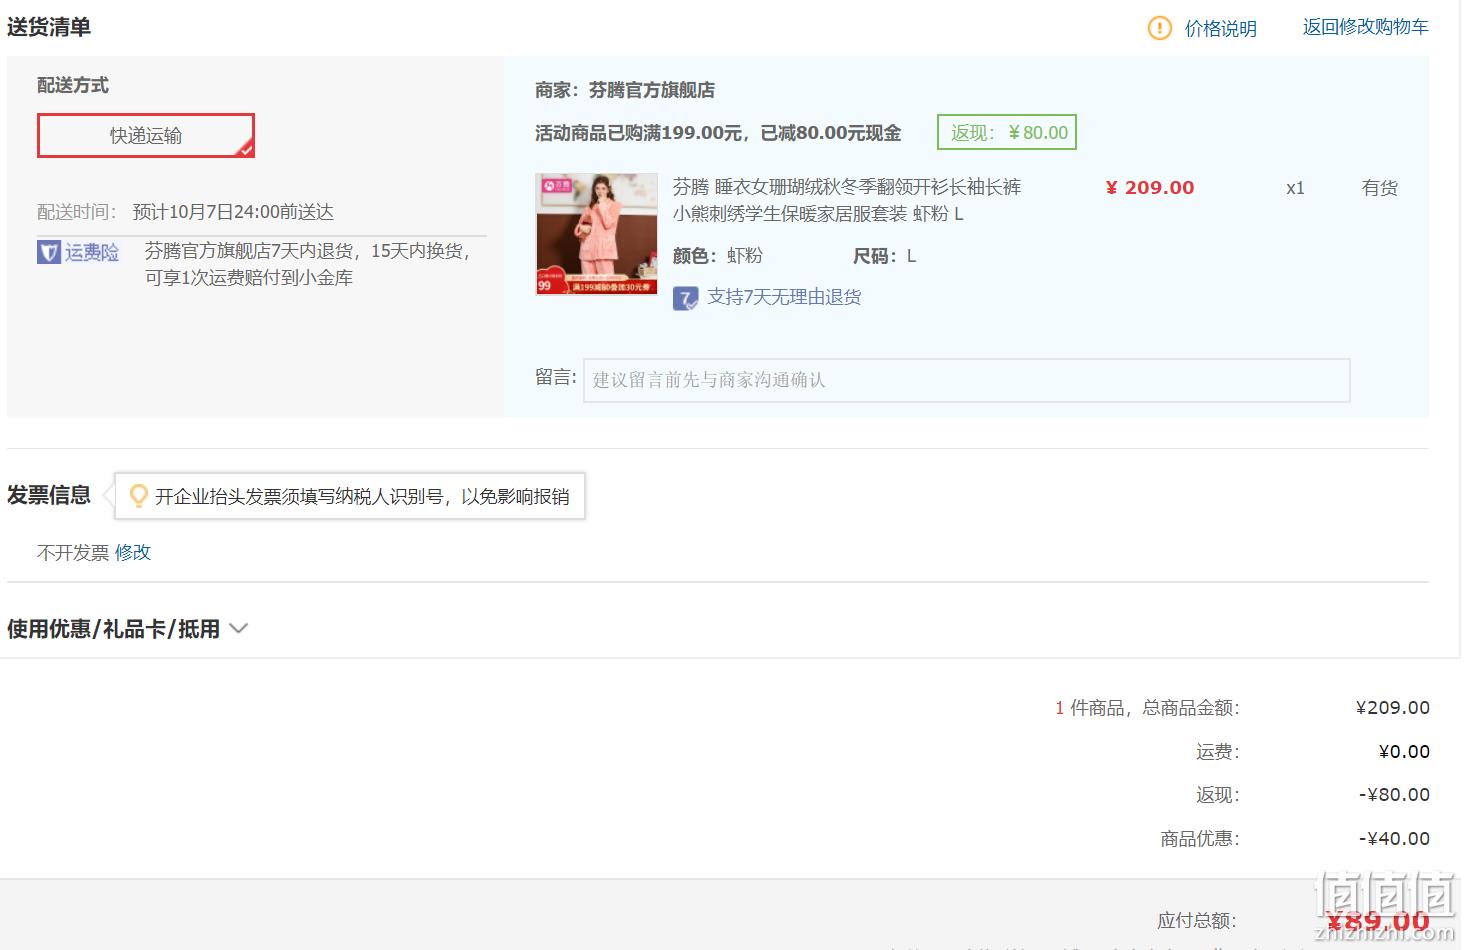This screenshot has height=950, width=1464.
Task: Click the 使用优惠/礼品卡/抵用 heading
Action: (113, 629)
